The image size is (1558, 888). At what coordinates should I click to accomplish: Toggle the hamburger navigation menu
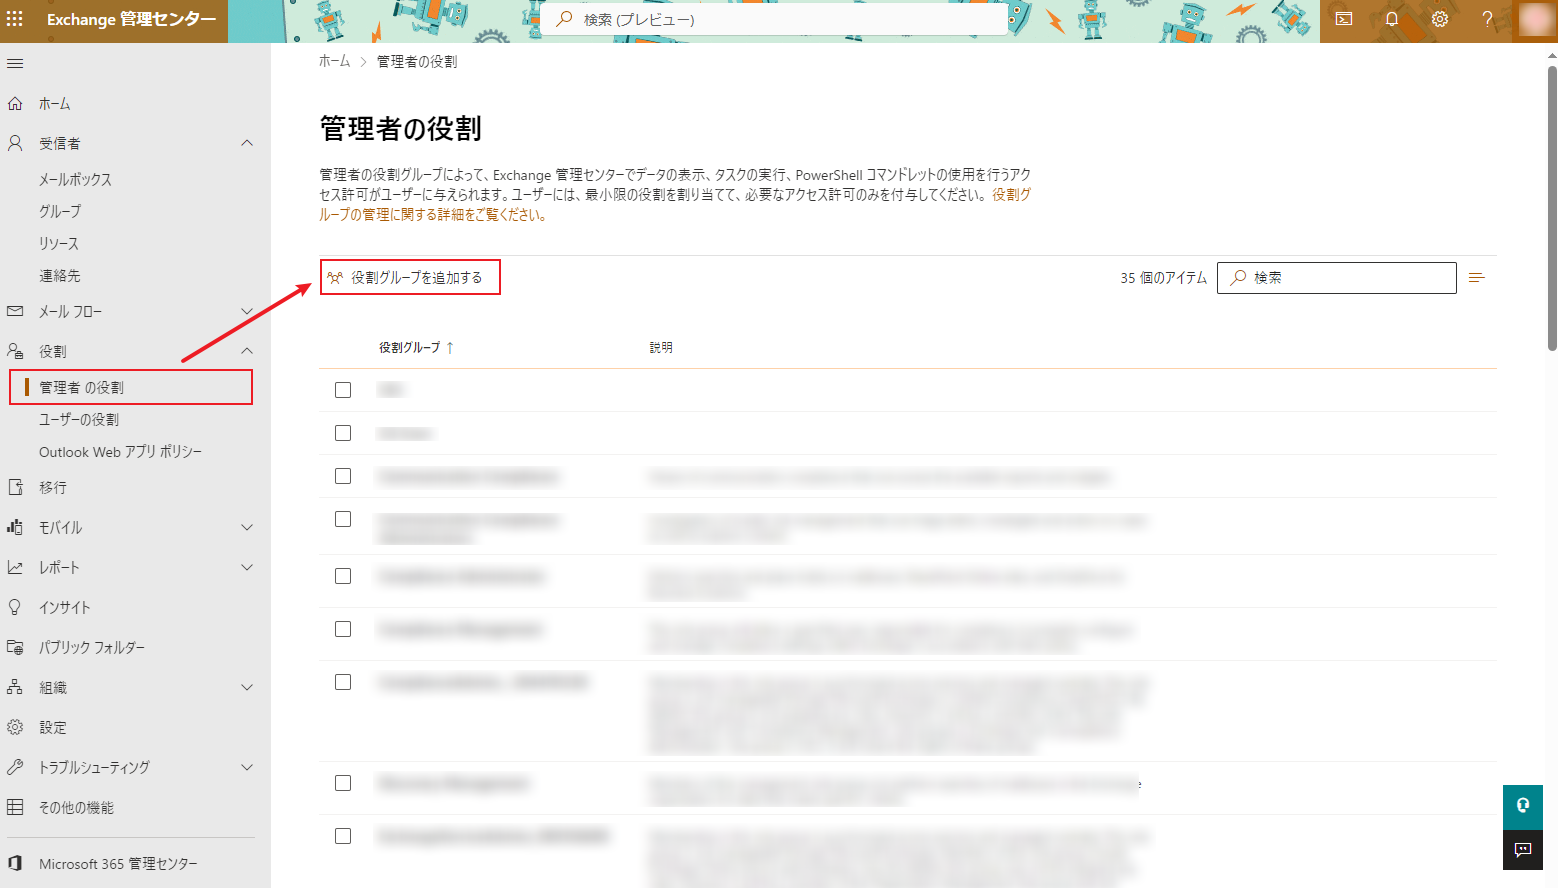point(15,64)
